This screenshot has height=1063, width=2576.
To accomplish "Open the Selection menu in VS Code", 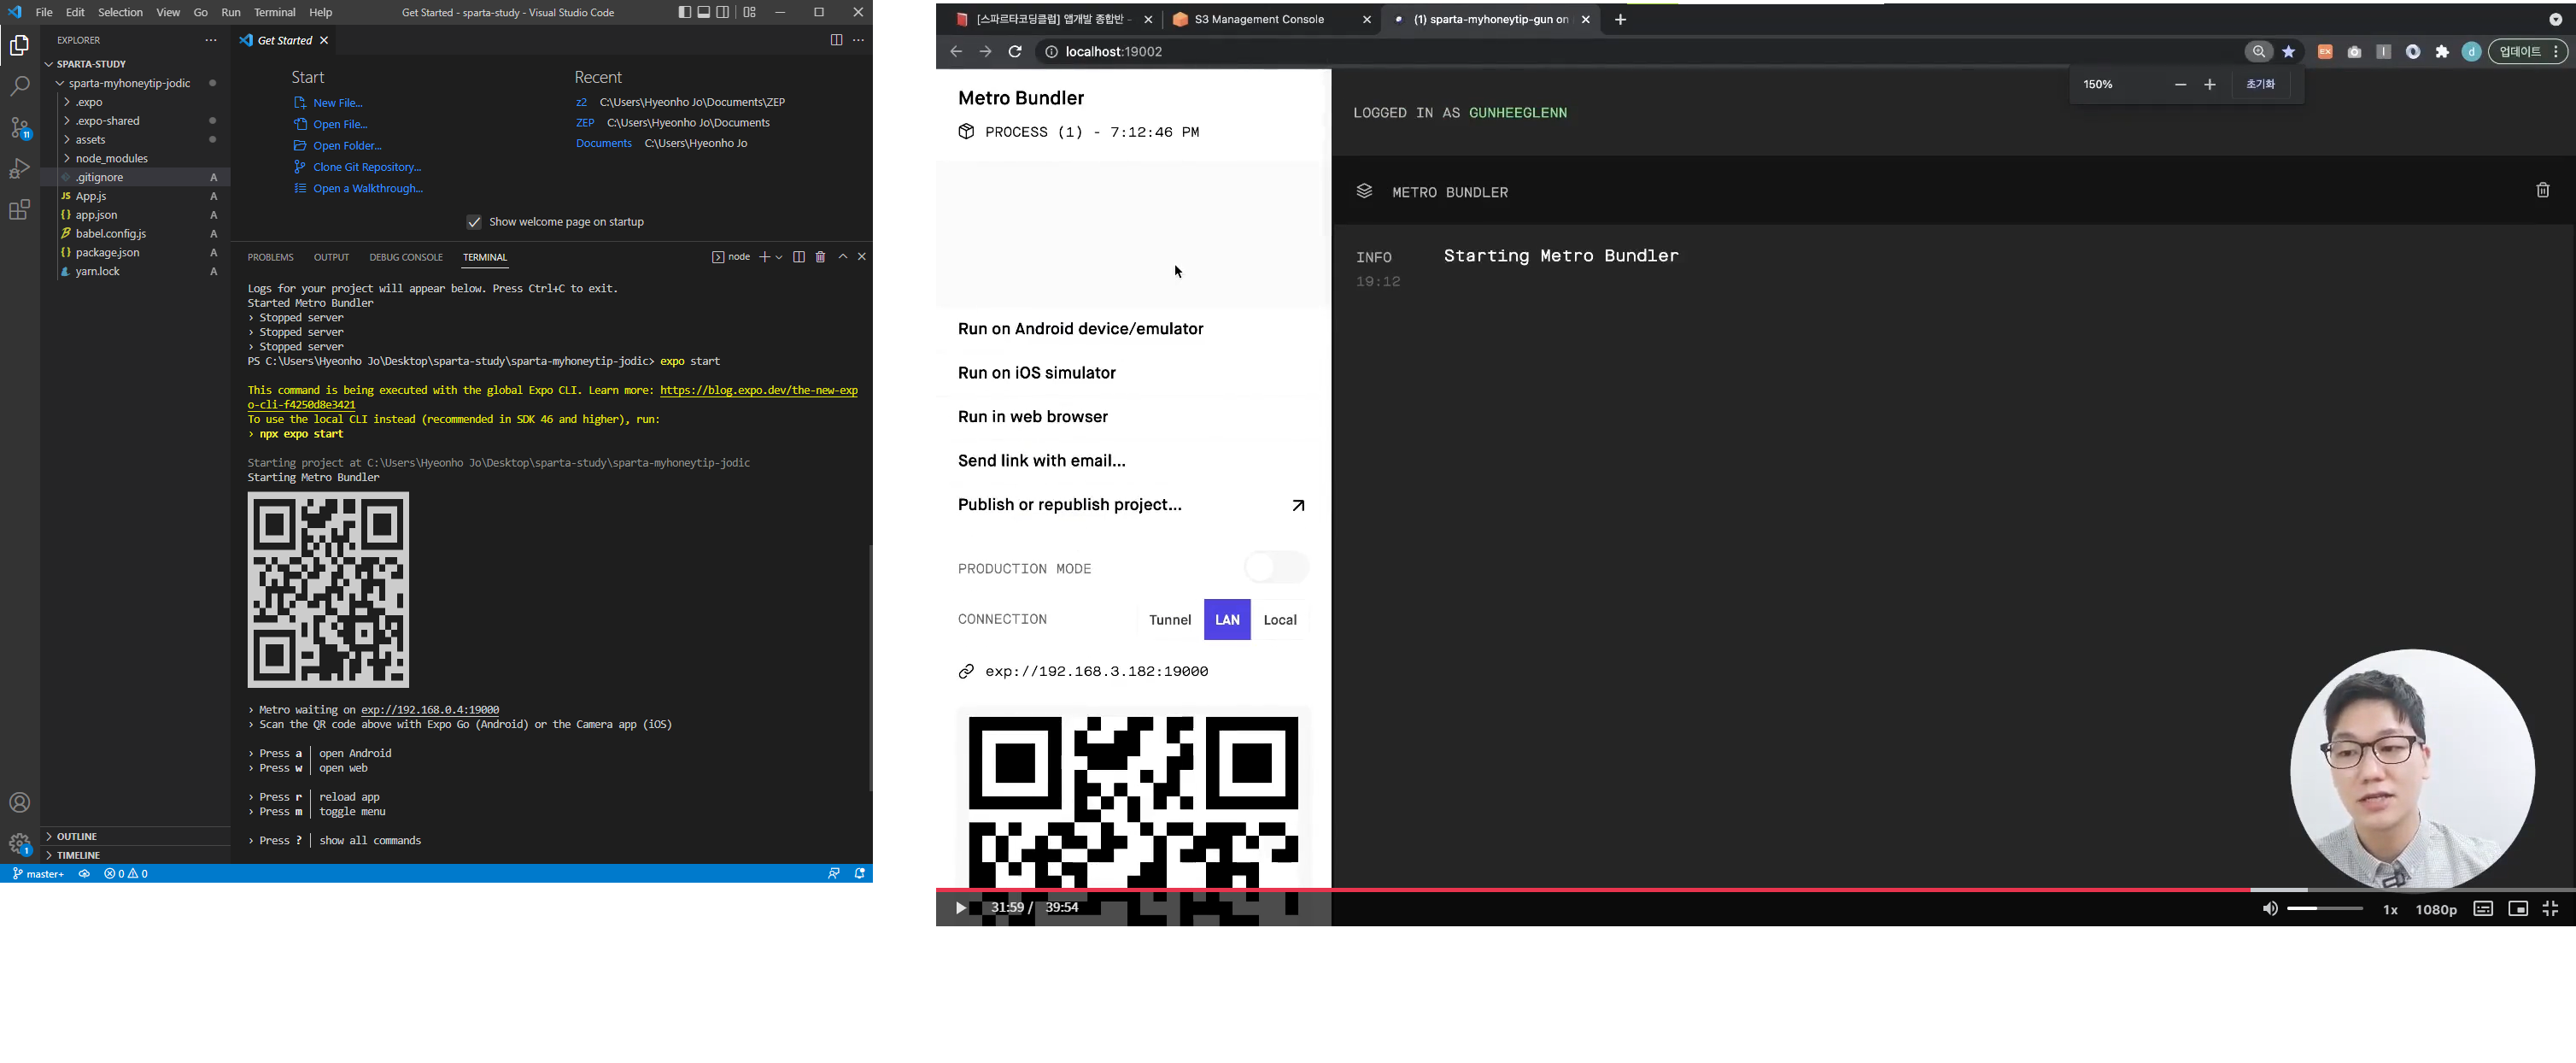I will click(x=120, y=12).
